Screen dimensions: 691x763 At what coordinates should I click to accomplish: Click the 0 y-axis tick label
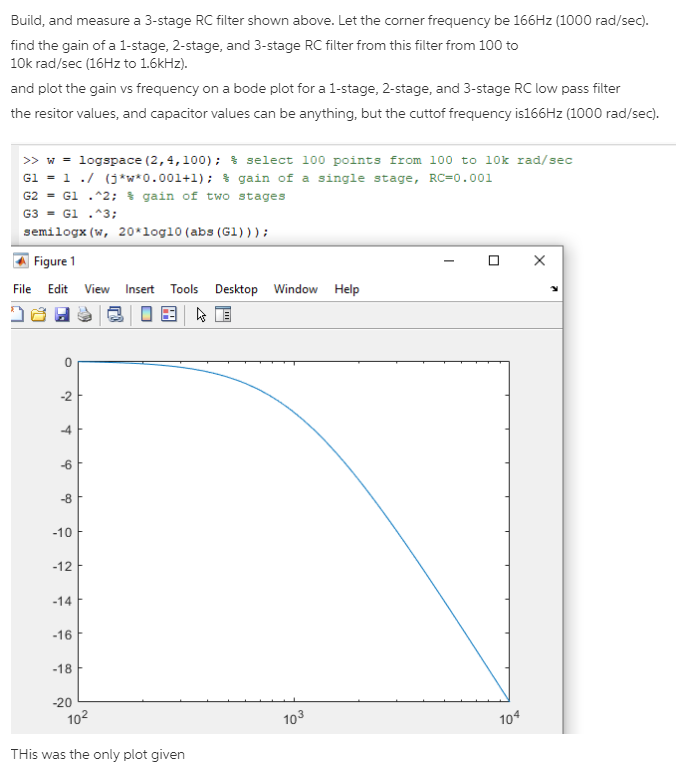pyautogui.click(x=68, y=362)
